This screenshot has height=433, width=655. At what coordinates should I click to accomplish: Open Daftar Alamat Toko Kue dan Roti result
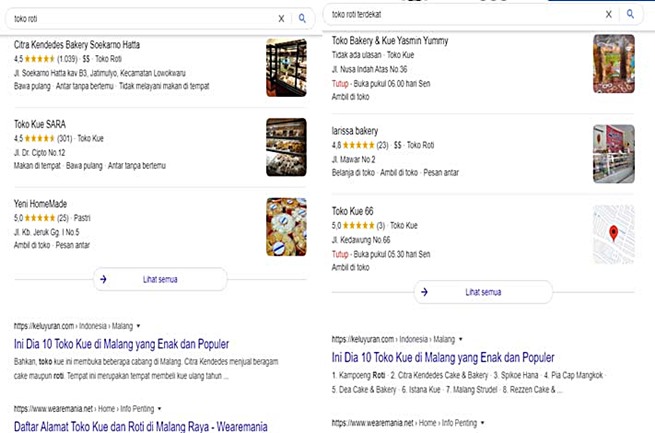pyautogui.click(x=140, y=427)
